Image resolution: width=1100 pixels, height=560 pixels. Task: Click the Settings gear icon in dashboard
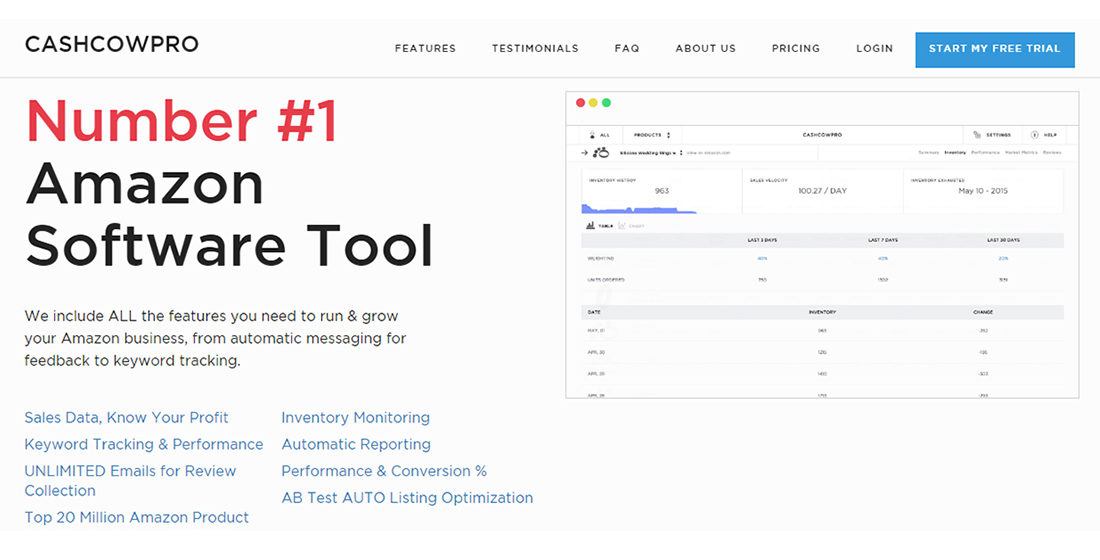(977, 135)
